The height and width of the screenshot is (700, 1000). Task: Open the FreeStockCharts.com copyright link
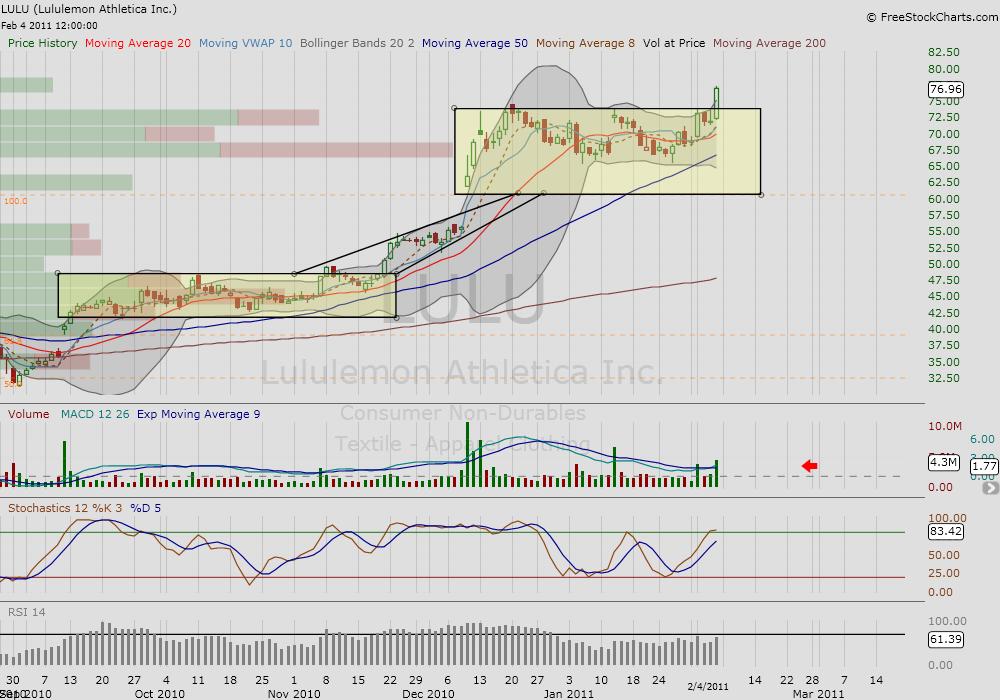point(932,17)
